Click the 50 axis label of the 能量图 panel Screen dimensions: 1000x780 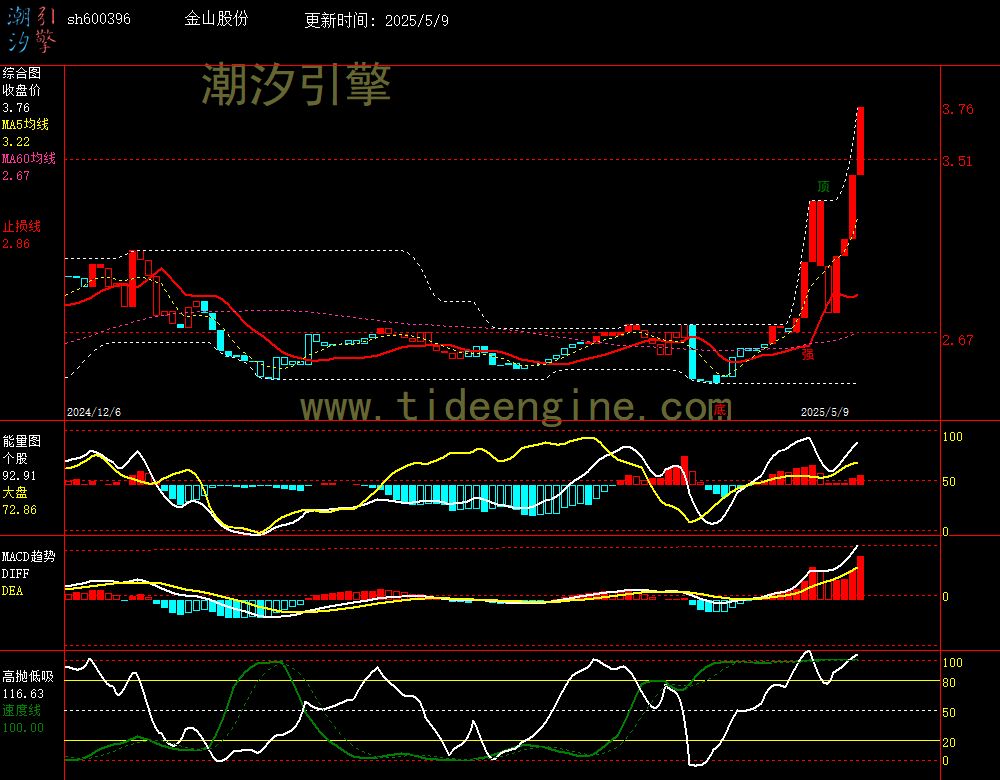coord(949,482)
